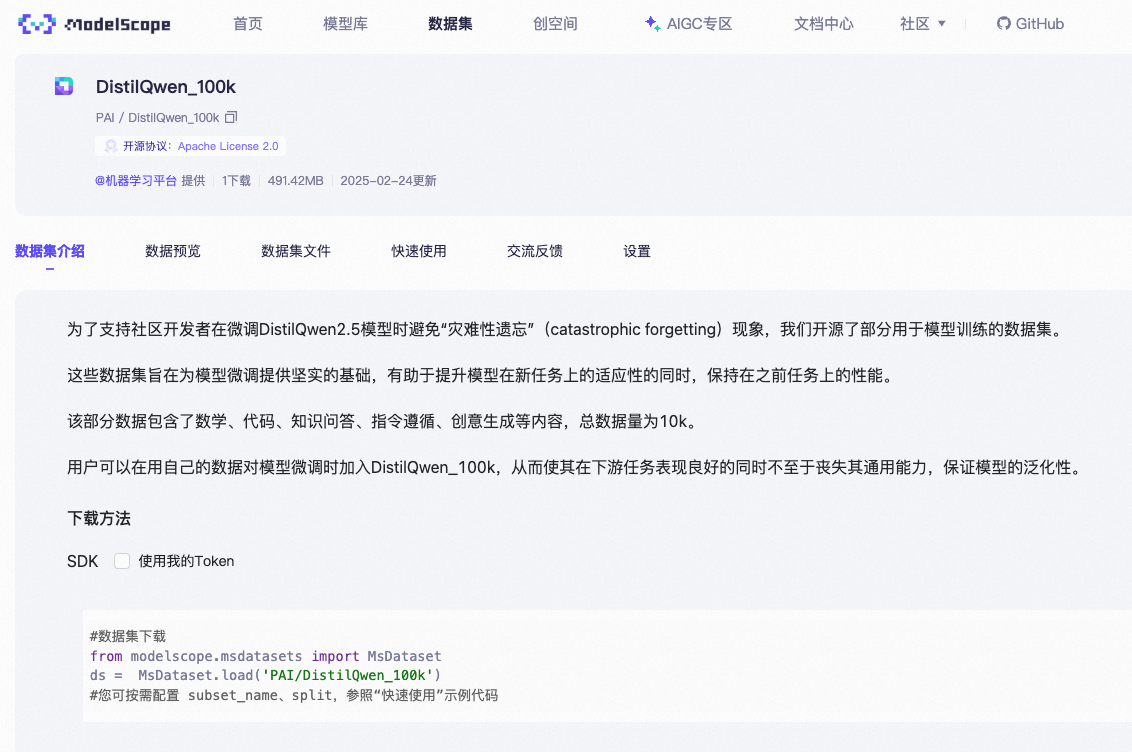Switch to the 数据集文件 tab
This screenshot has height=752, width=1132.
click(296, 251)
